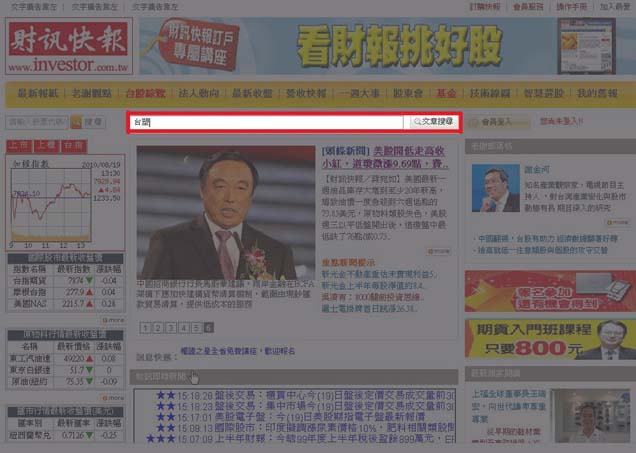Click the 文章搜尋 article search button
636x453 pixels.
click(433, 122)
